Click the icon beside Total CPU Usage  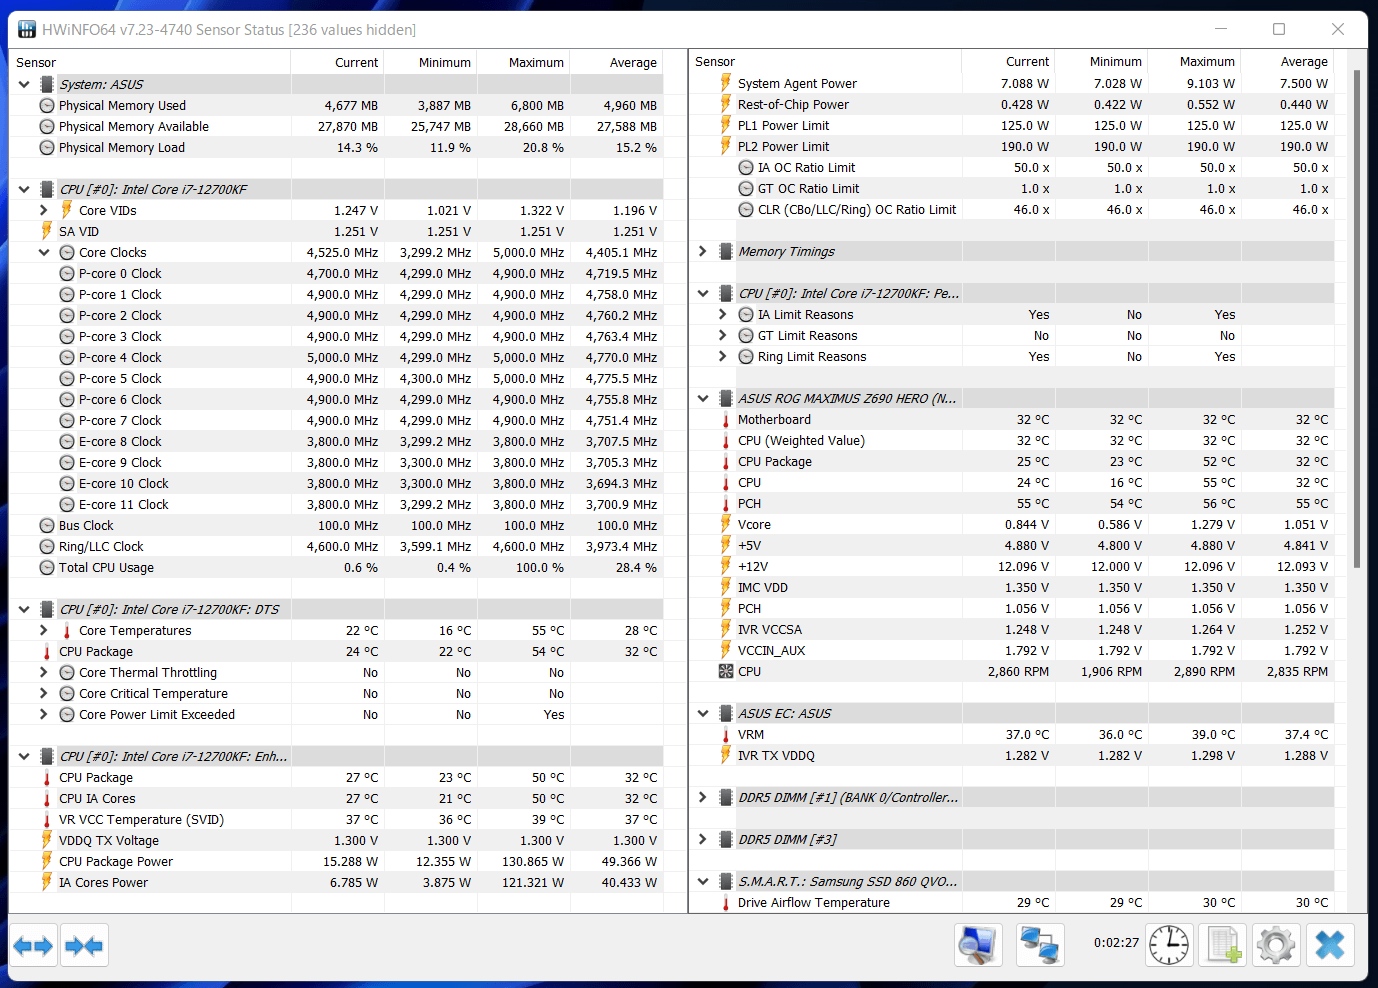pyautogui.click(x=47, y=568)
